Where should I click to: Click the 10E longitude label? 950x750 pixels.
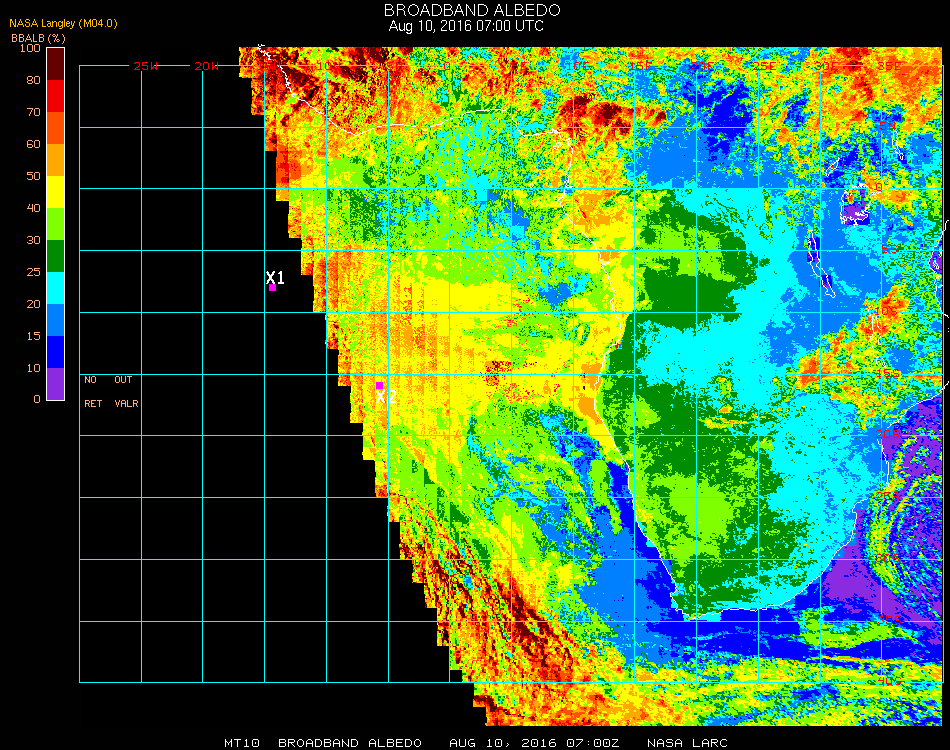577,66
